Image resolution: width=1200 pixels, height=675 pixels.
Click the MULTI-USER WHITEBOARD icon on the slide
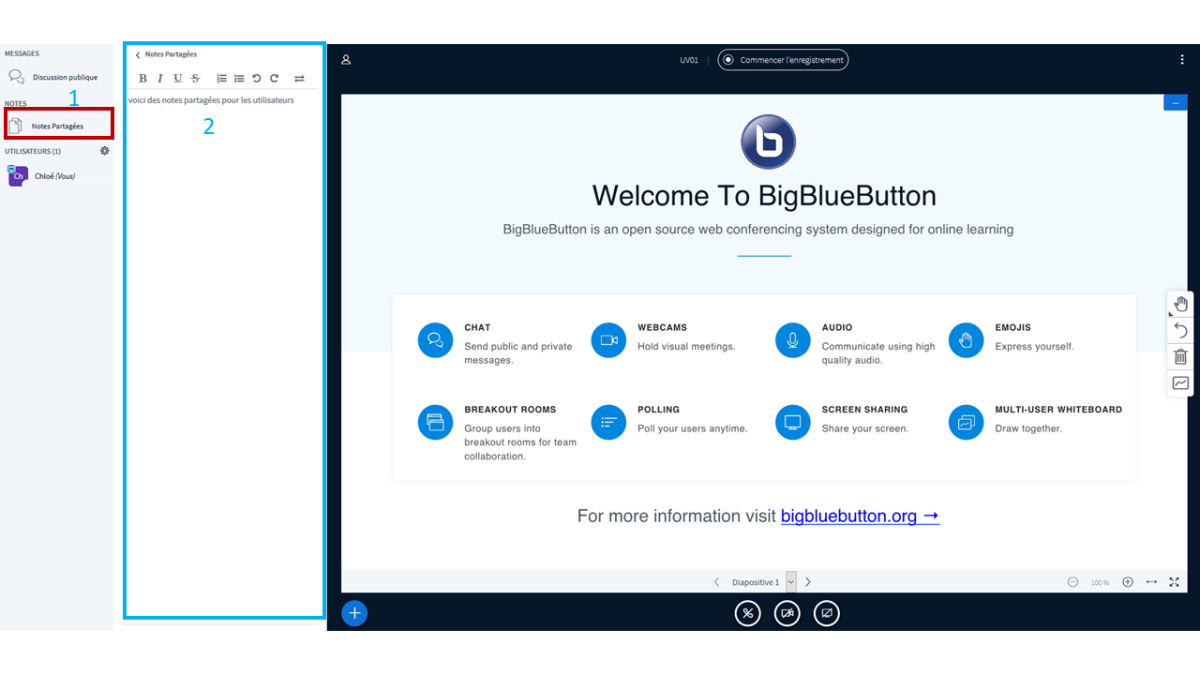coord(966,422)
